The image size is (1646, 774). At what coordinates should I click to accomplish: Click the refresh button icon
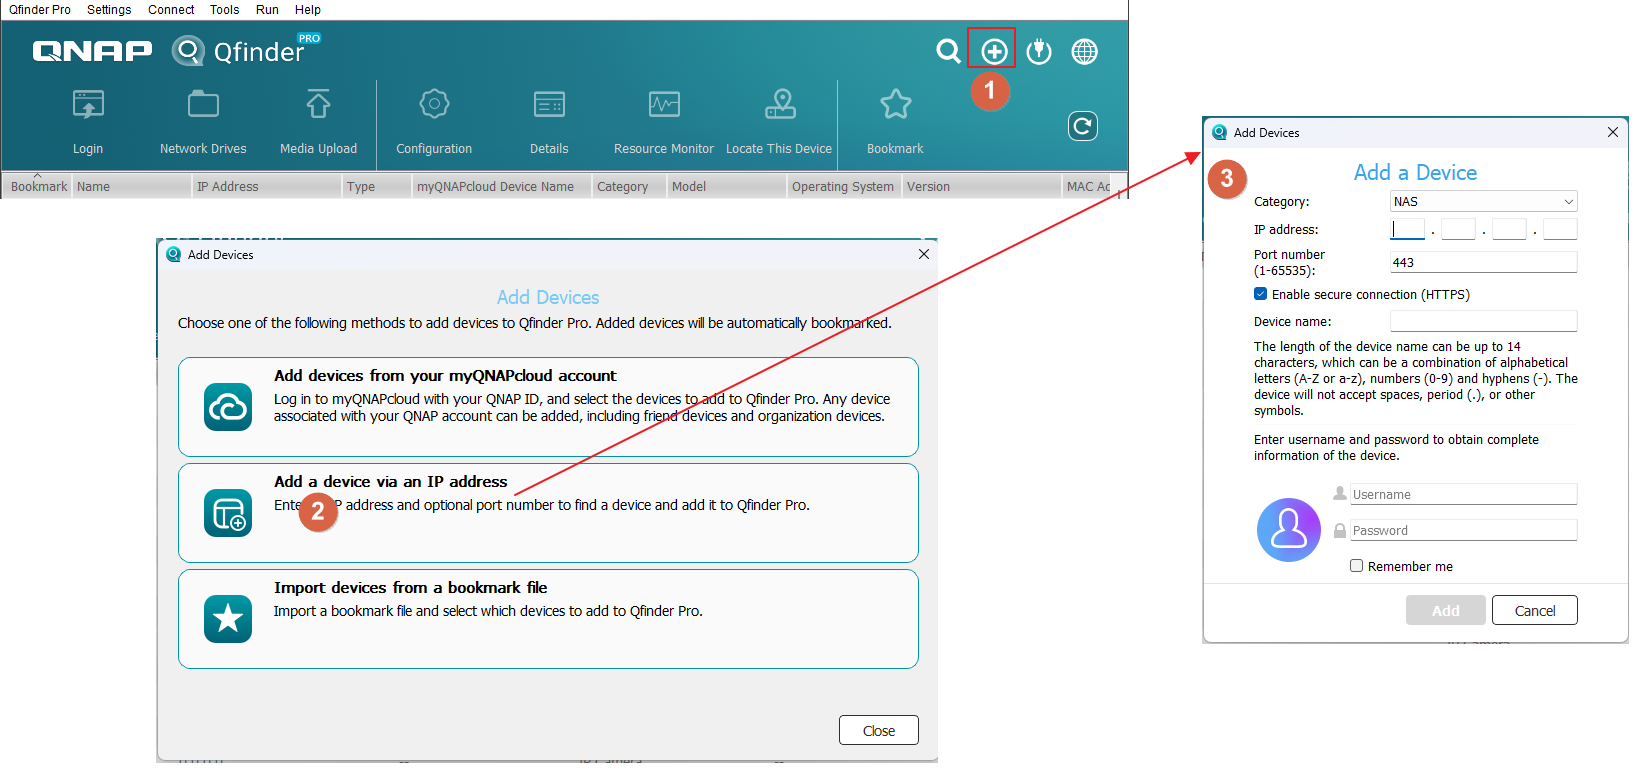pos(1082,126)
